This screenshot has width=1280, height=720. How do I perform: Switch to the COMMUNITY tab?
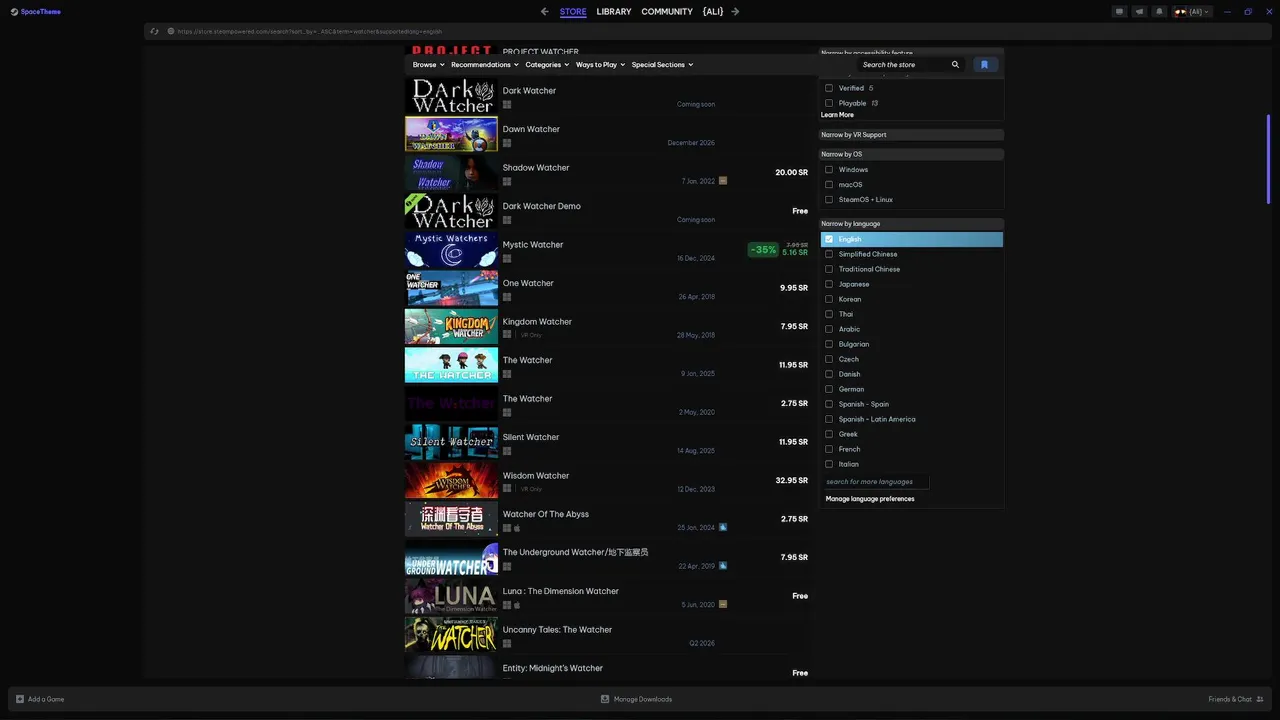(x=667, y=12)
